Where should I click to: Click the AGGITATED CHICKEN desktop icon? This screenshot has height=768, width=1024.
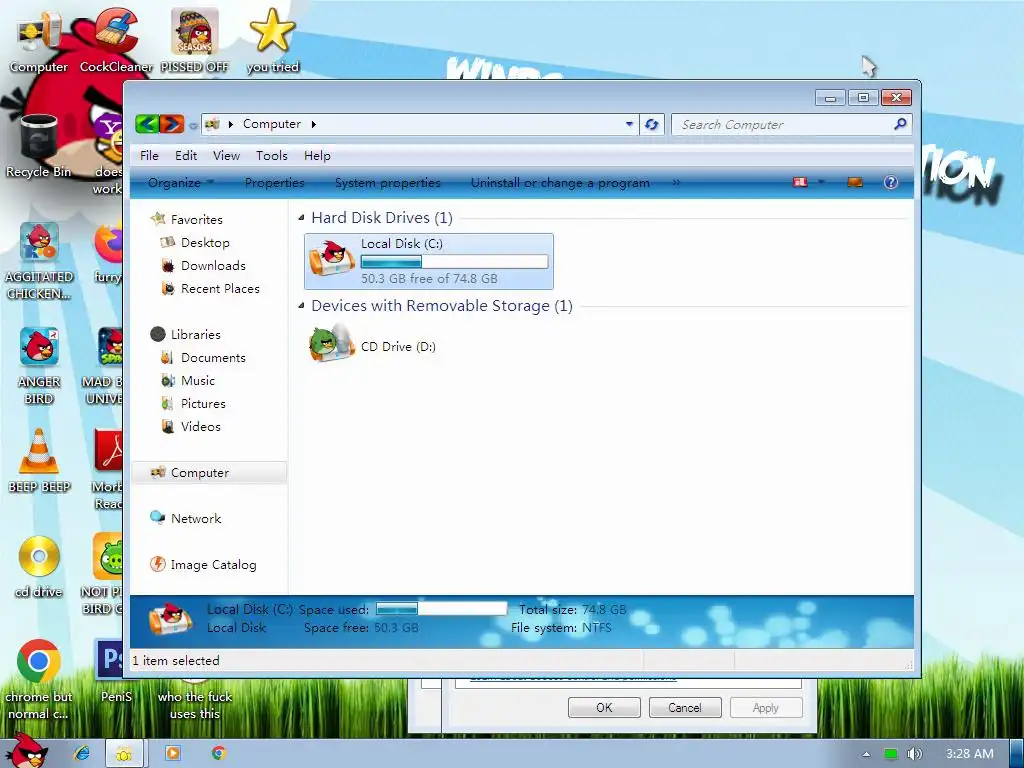tap(39, 261)
